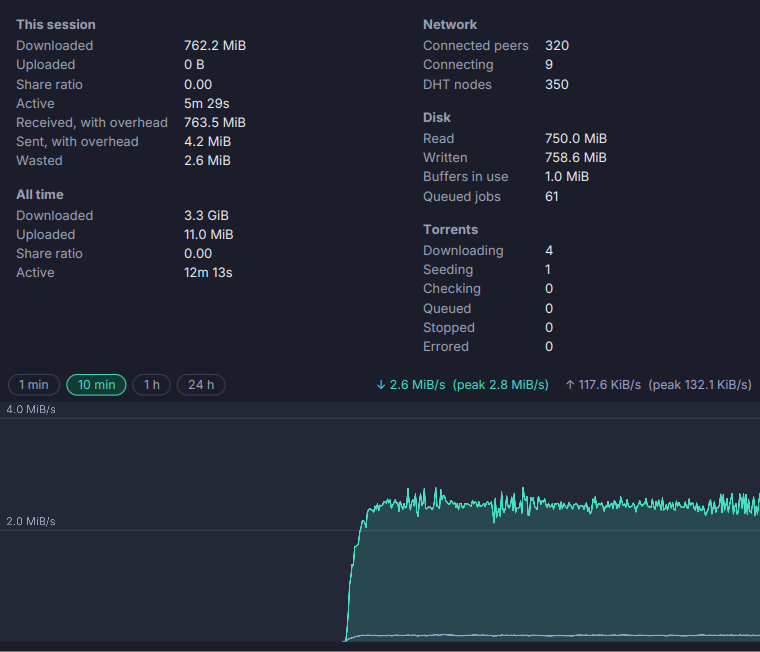The image size is (760, 652).
Task: Click the Network heading
Action: [450, 25]
